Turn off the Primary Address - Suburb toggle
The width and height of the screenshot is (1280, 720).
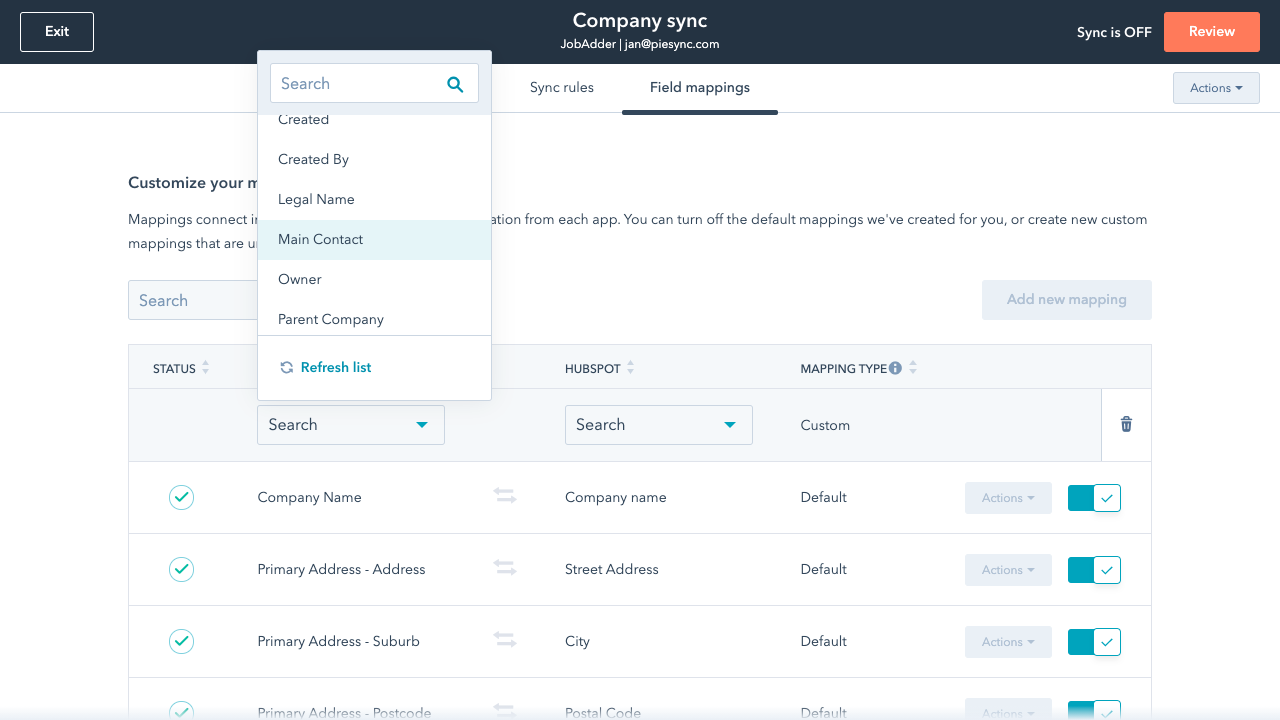click(1094, 642)
